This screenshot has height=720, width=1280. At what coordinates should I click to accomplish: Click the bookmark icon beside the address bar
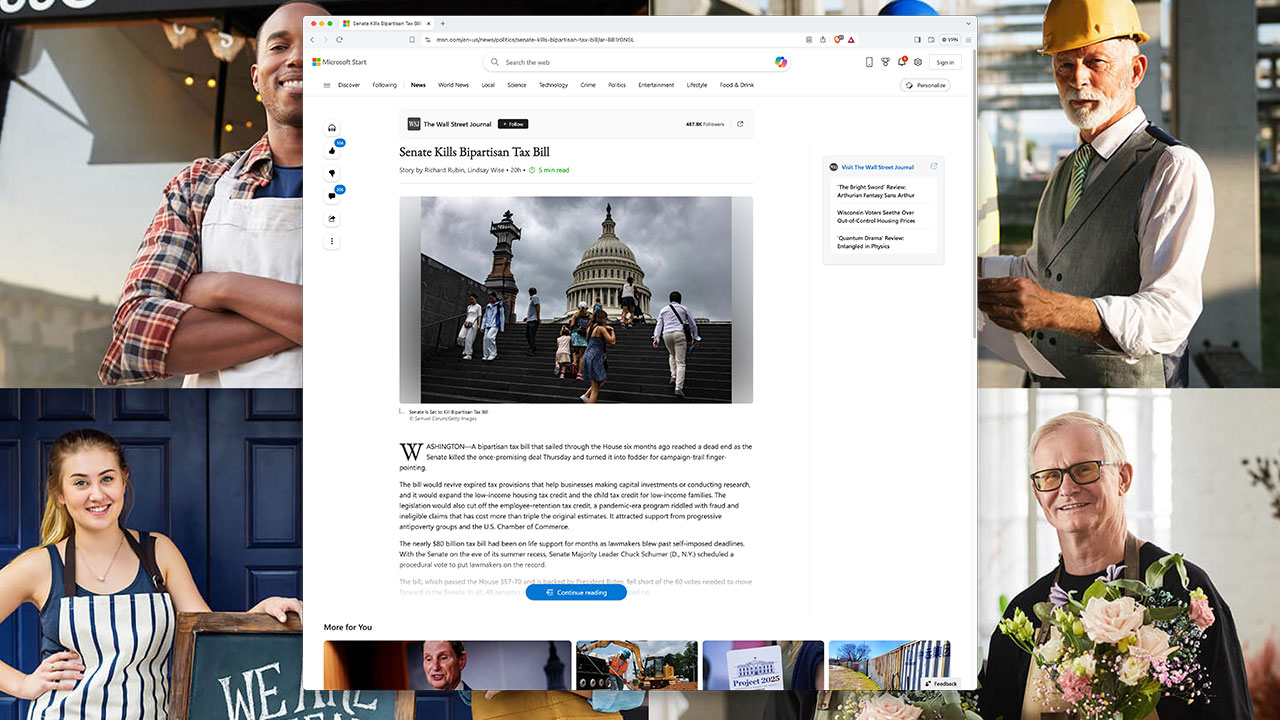pos(412,39)
